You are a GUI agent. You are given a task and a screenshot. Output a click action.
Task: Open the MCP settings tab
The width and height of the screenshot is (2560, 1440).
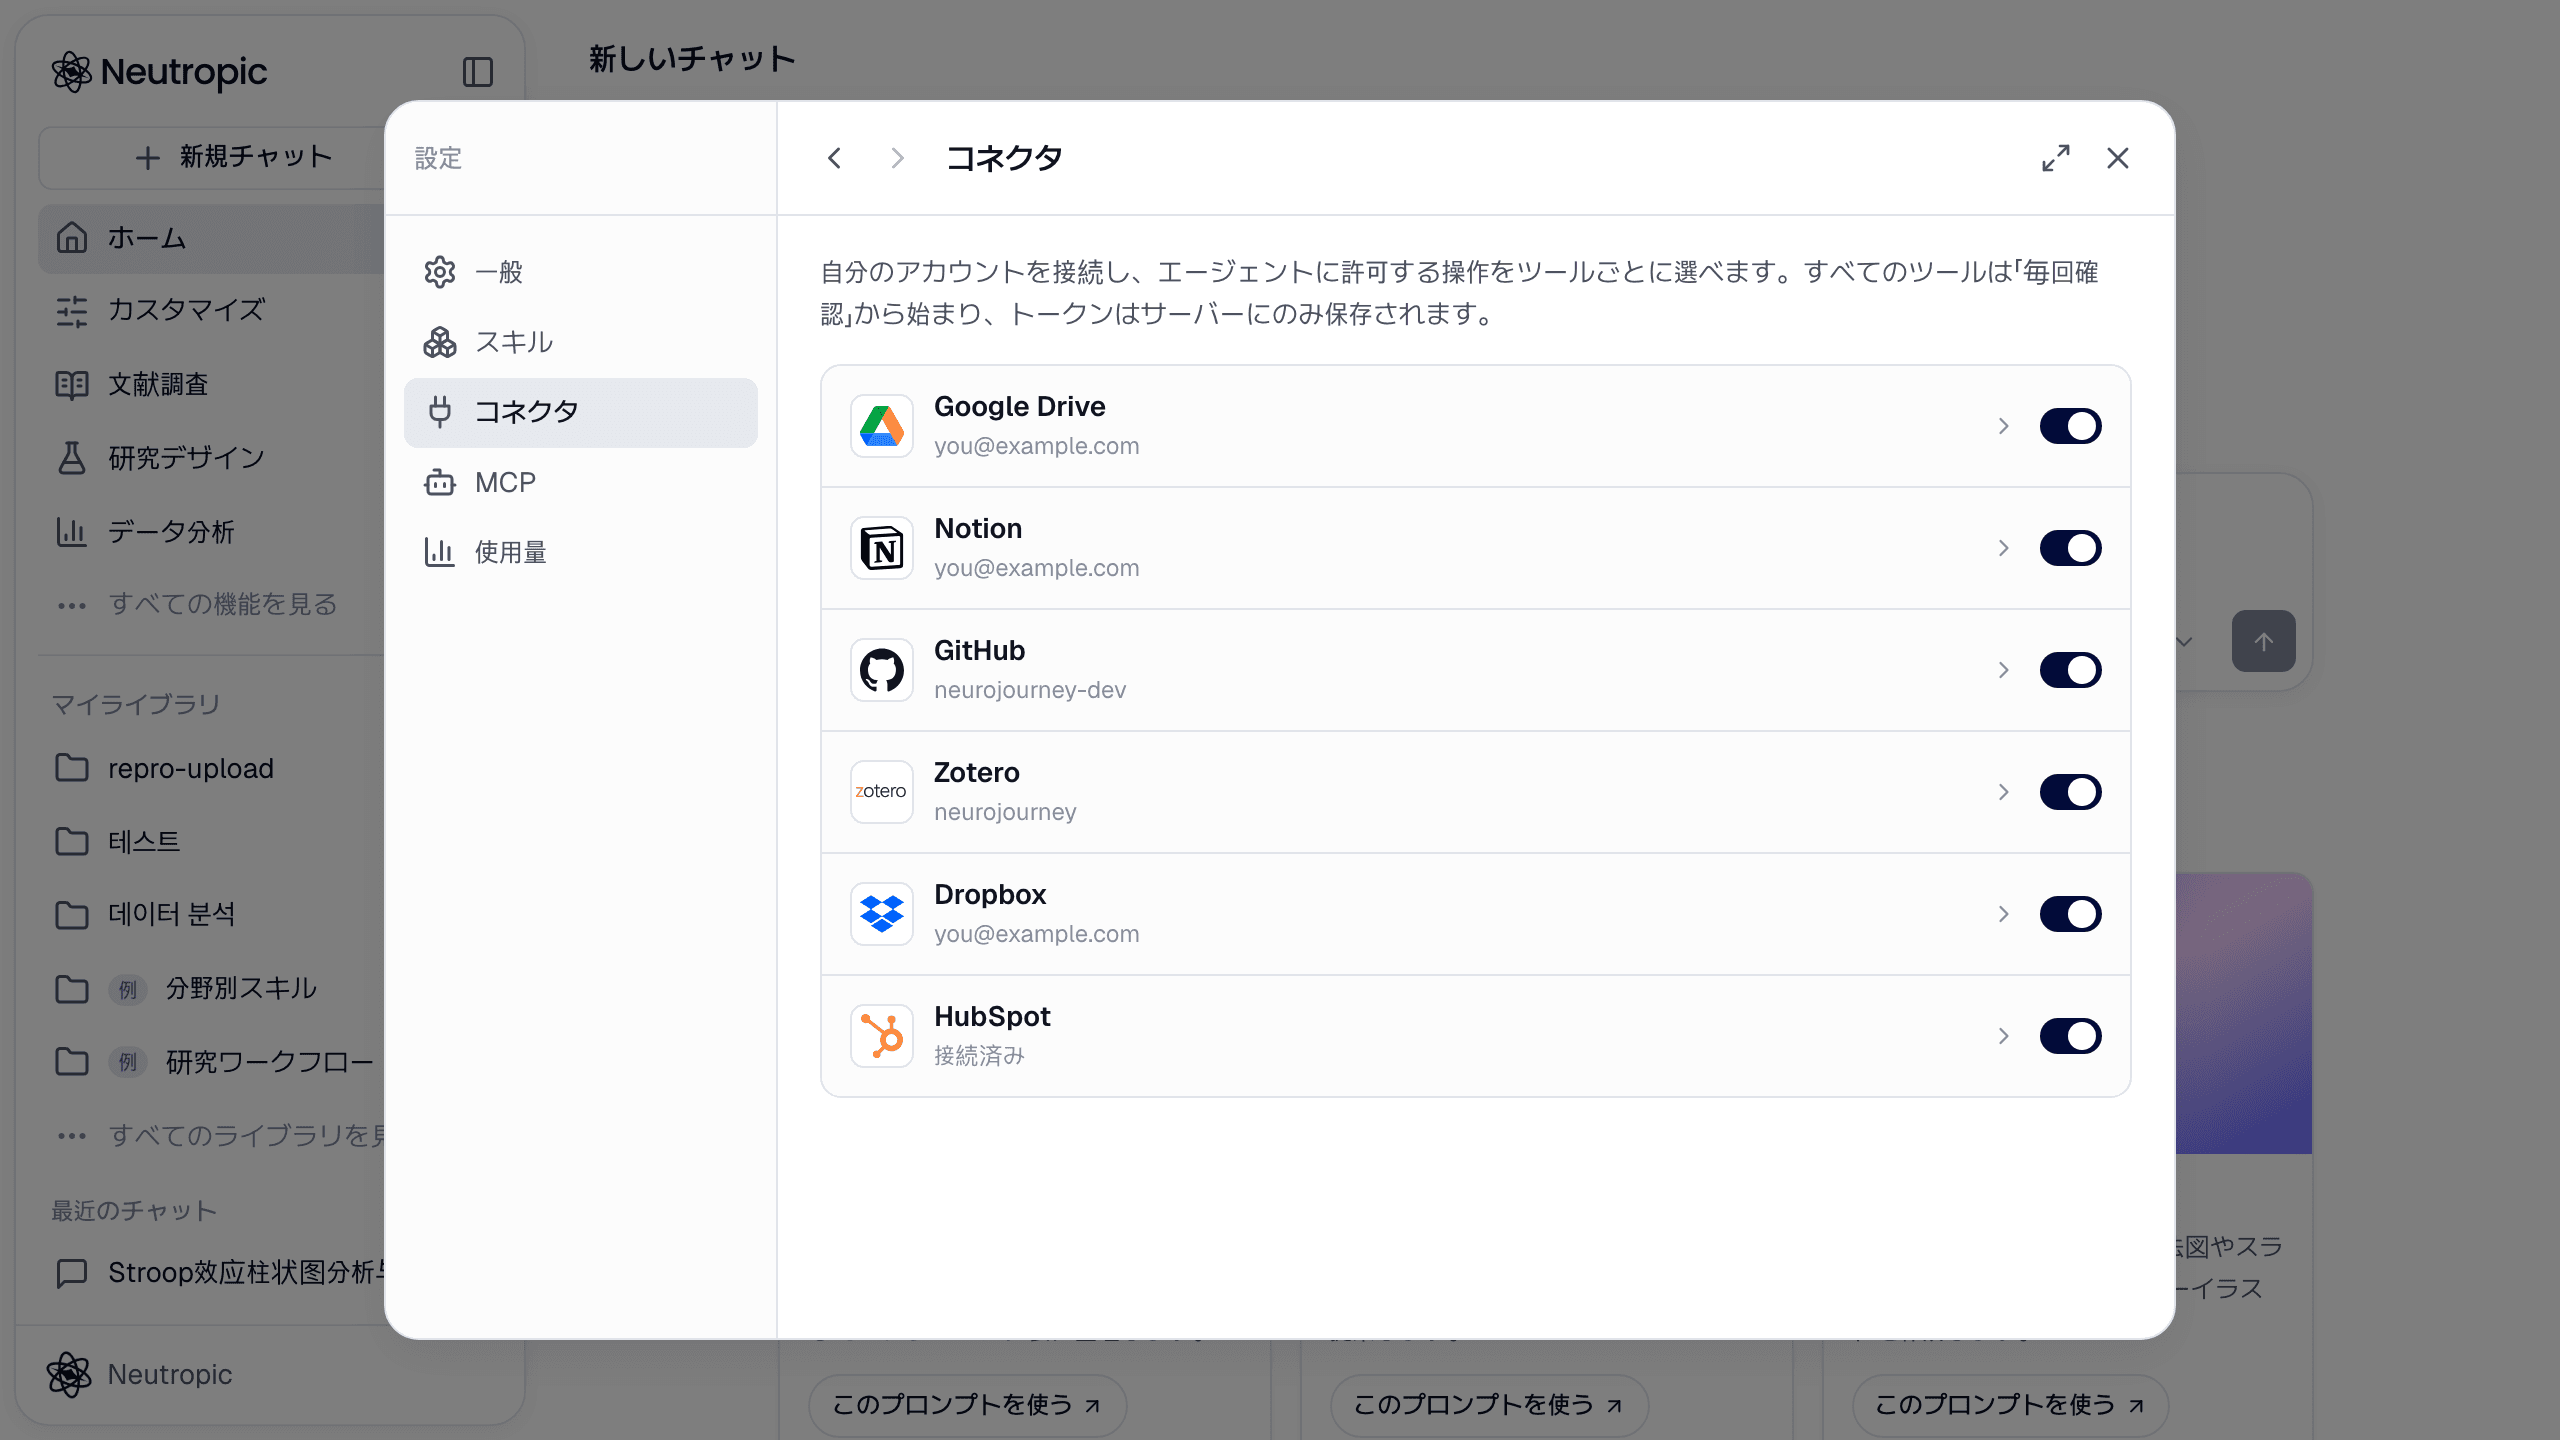pyautogui.click(x=580, y=482)
